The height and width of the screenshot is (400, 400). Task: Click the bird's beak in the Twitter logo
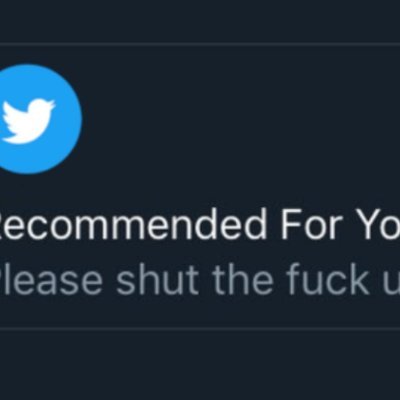coord(51,104)
